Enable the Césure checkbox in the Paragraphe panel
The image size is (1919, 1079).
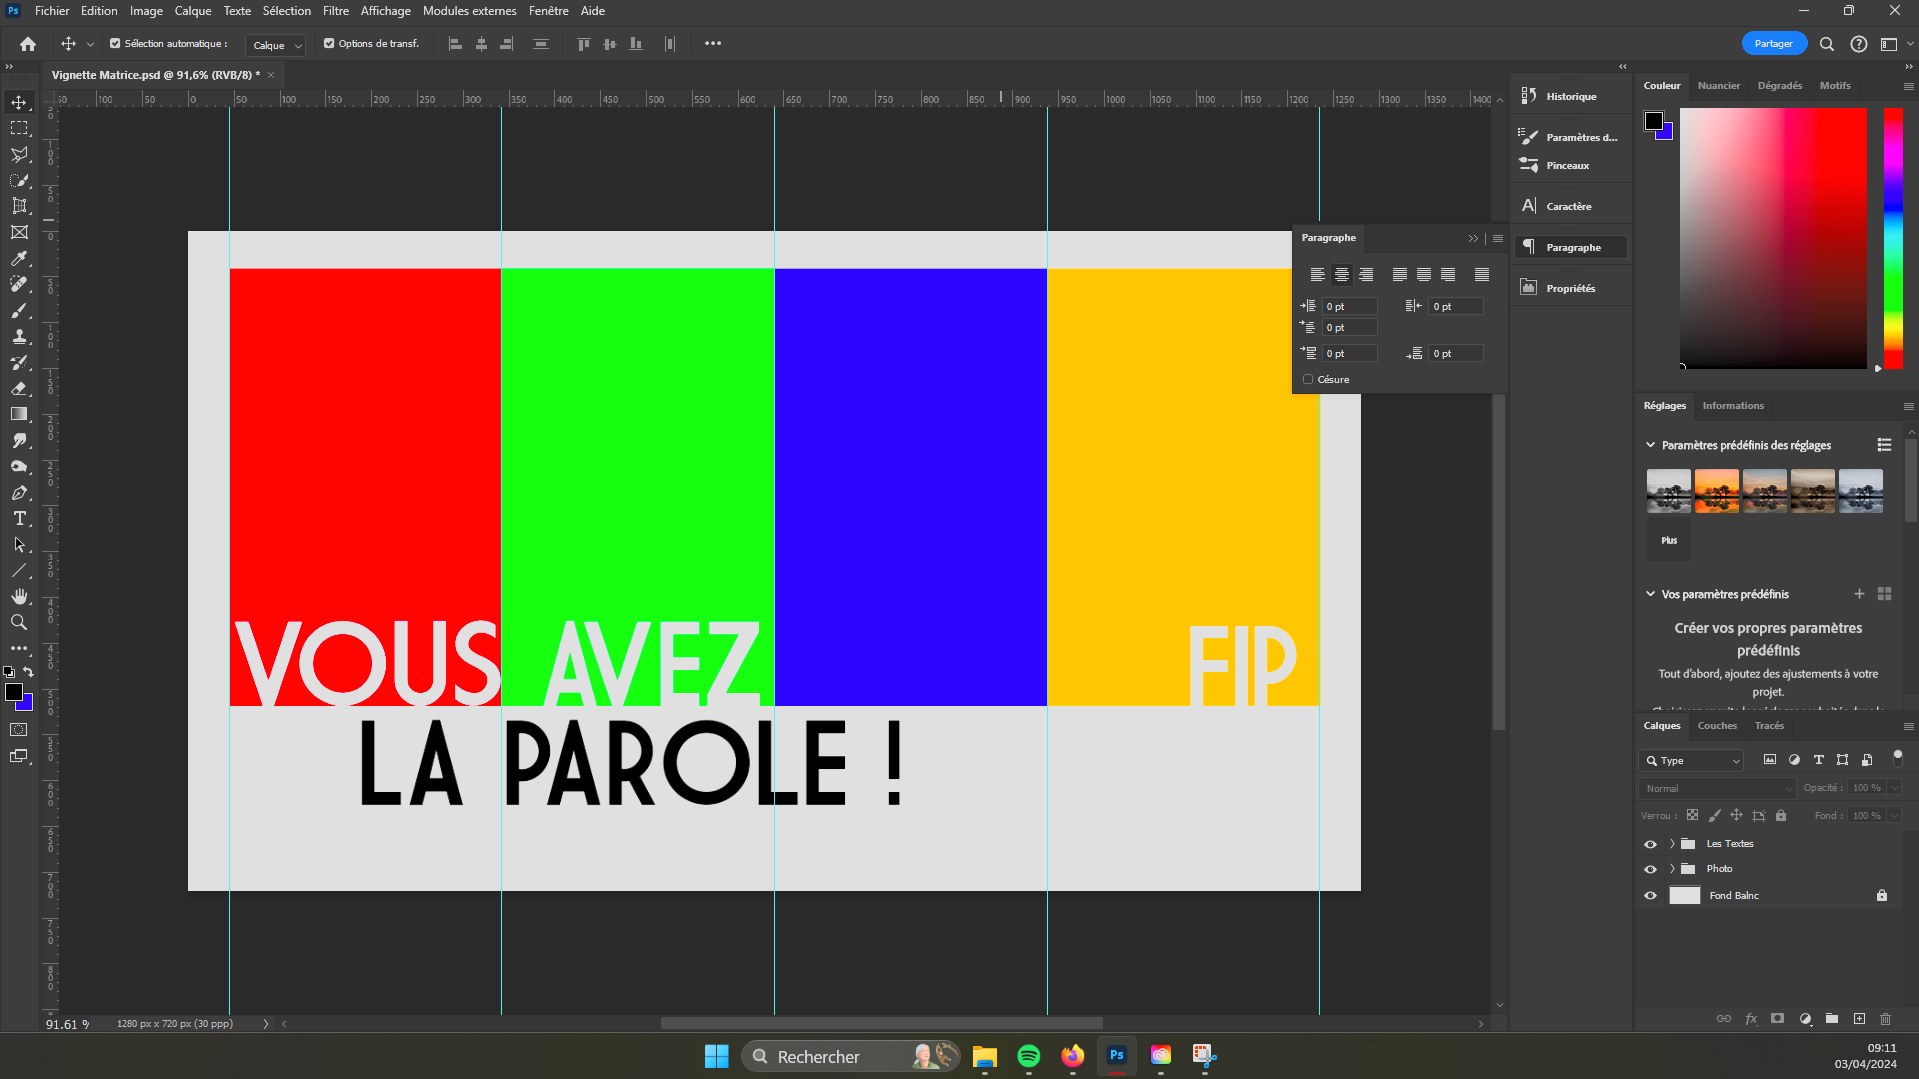click(1308, 379)
